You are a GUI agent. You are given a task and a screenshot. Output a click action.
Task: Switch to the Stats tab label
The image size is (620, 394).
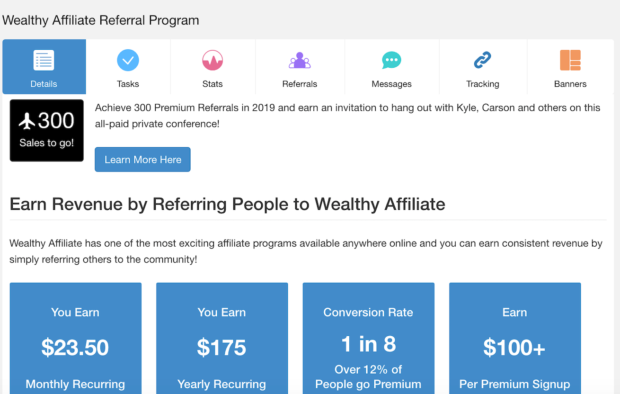pos(212,84)
